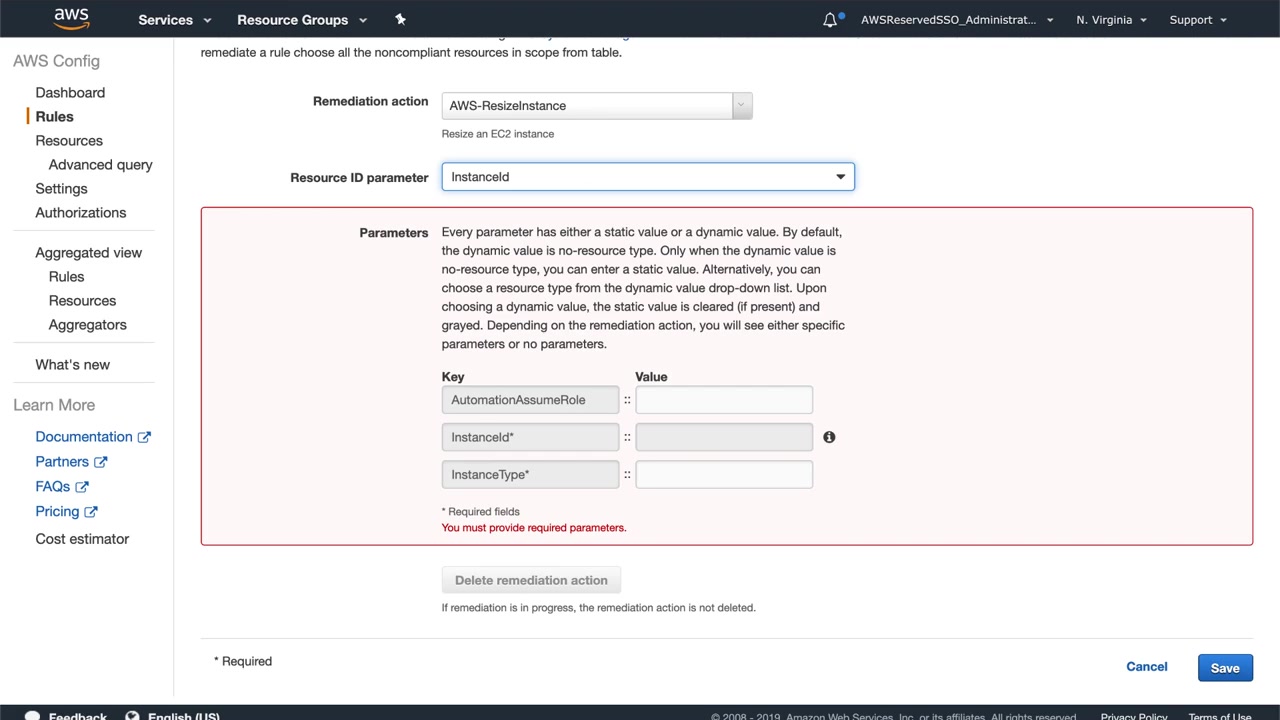Click the InstanceId info icon
Viewport: 1280px width, 720px height.
click(x=829, y=437)
